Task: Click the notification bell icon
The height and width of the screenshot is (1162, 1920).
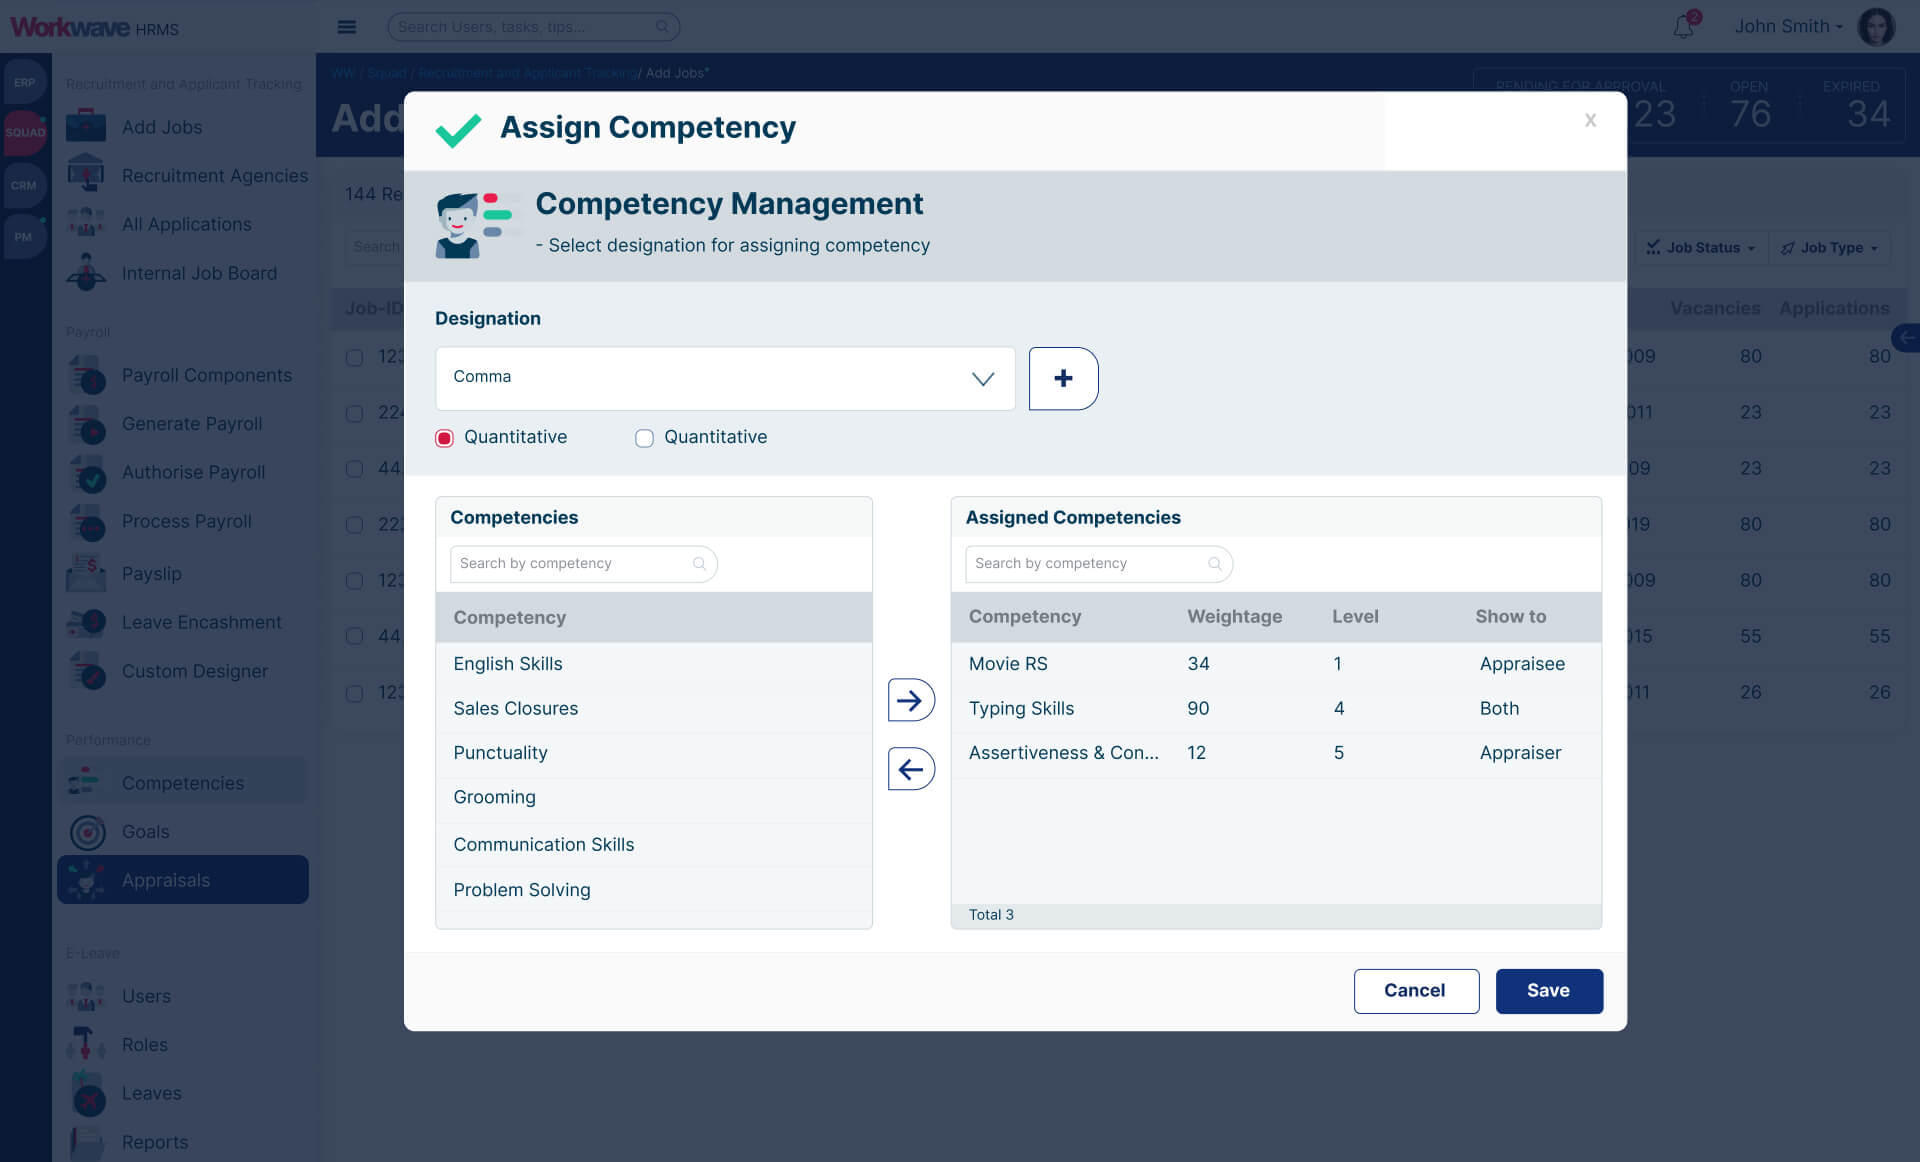Action: (1684, 26)
